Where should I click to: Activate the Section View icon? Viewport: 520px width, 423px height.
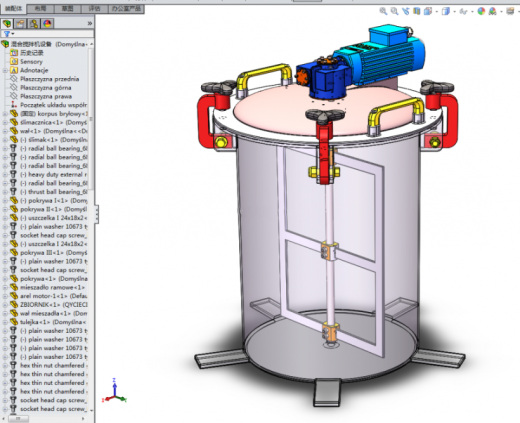point(417,11)
